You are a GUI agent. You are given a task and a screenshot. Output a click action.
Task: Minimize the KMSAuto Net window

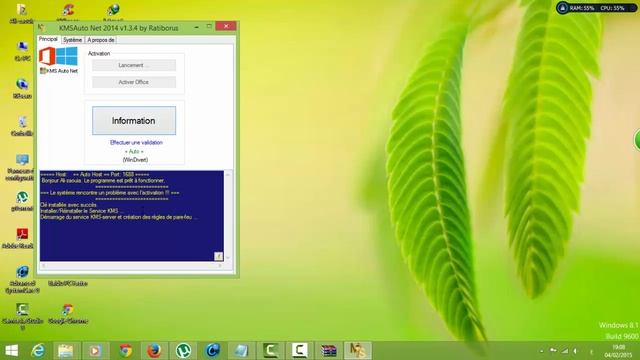pyautogui.click(x=197, y=27)
